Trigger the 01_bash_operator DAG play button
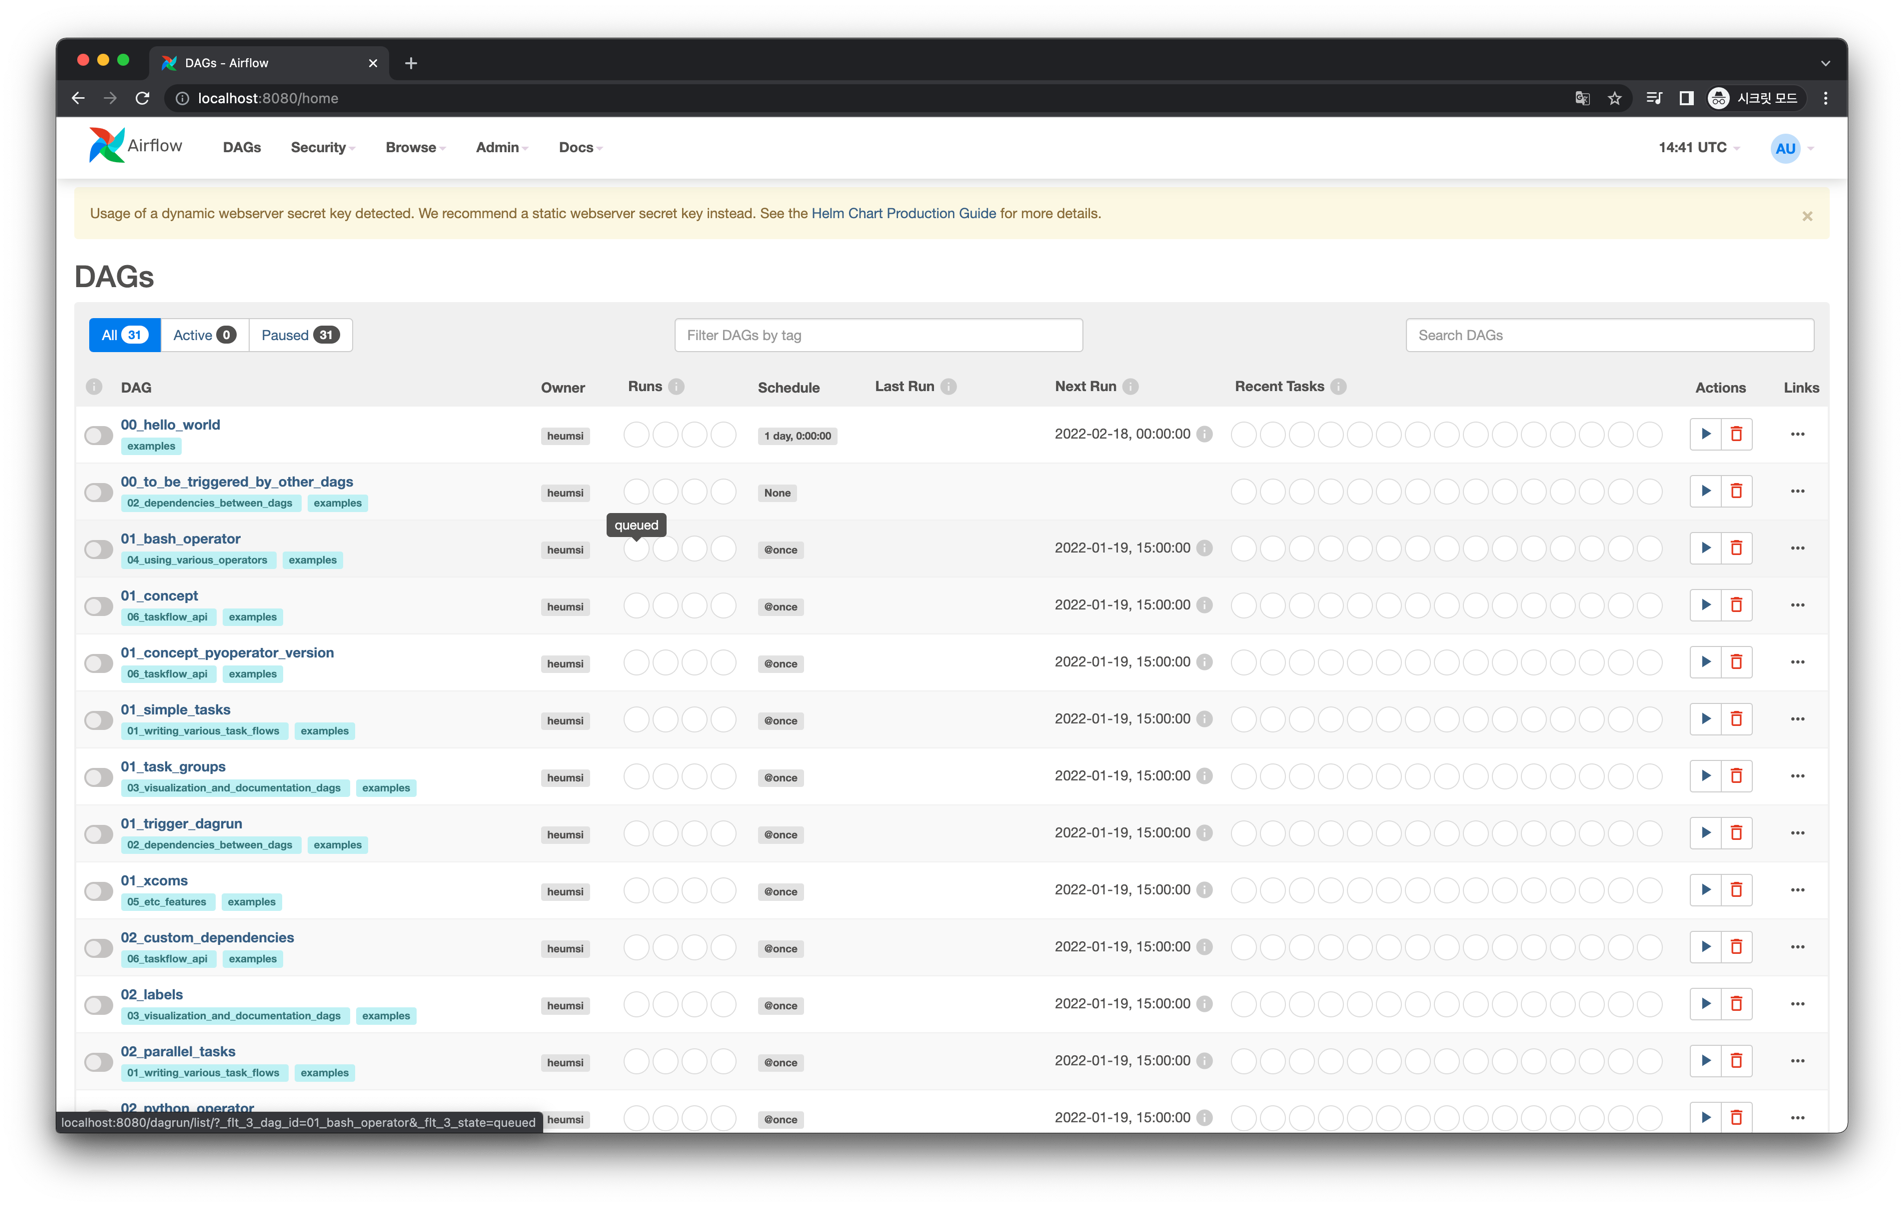Viewport: 1904px width, 1207px height. tap(1705, 548)
